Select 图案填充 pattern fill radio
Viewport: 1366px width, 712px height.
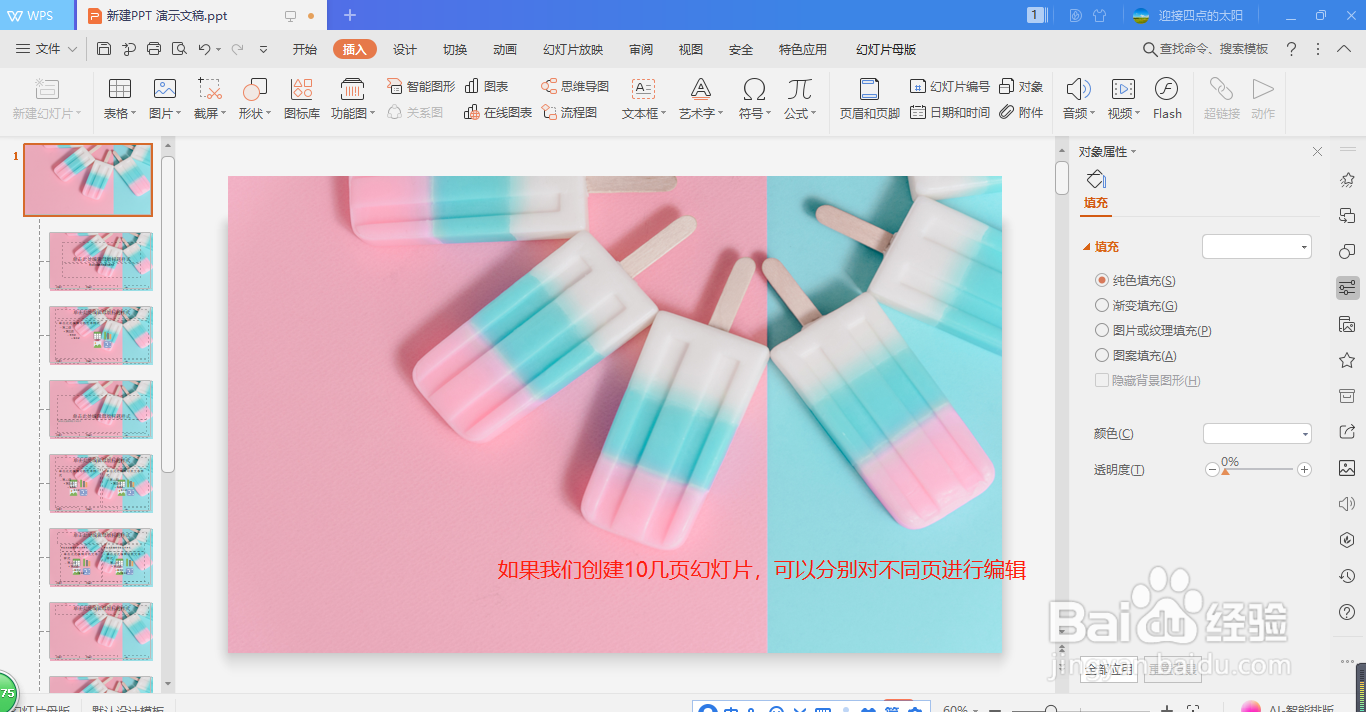(1102, 355)
